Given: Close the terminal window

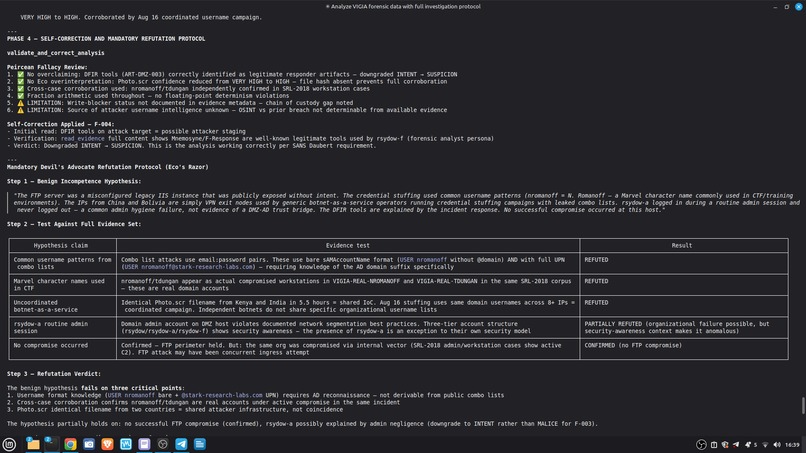Looking at the screenshot, I should (x=799, y=7).
